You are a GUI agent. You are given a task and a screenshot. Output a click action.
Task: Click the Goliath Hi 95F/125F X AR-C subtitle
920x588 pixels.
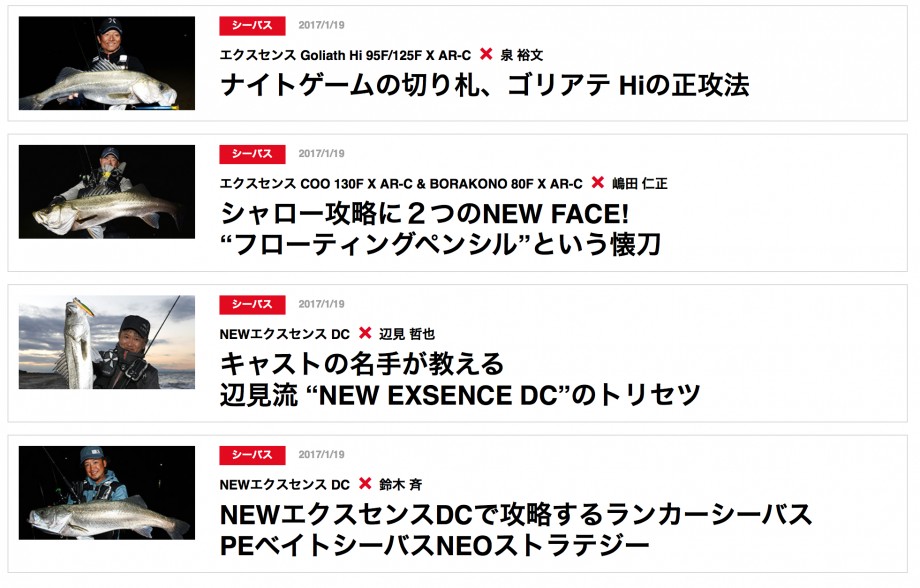(x=345, y=55)
